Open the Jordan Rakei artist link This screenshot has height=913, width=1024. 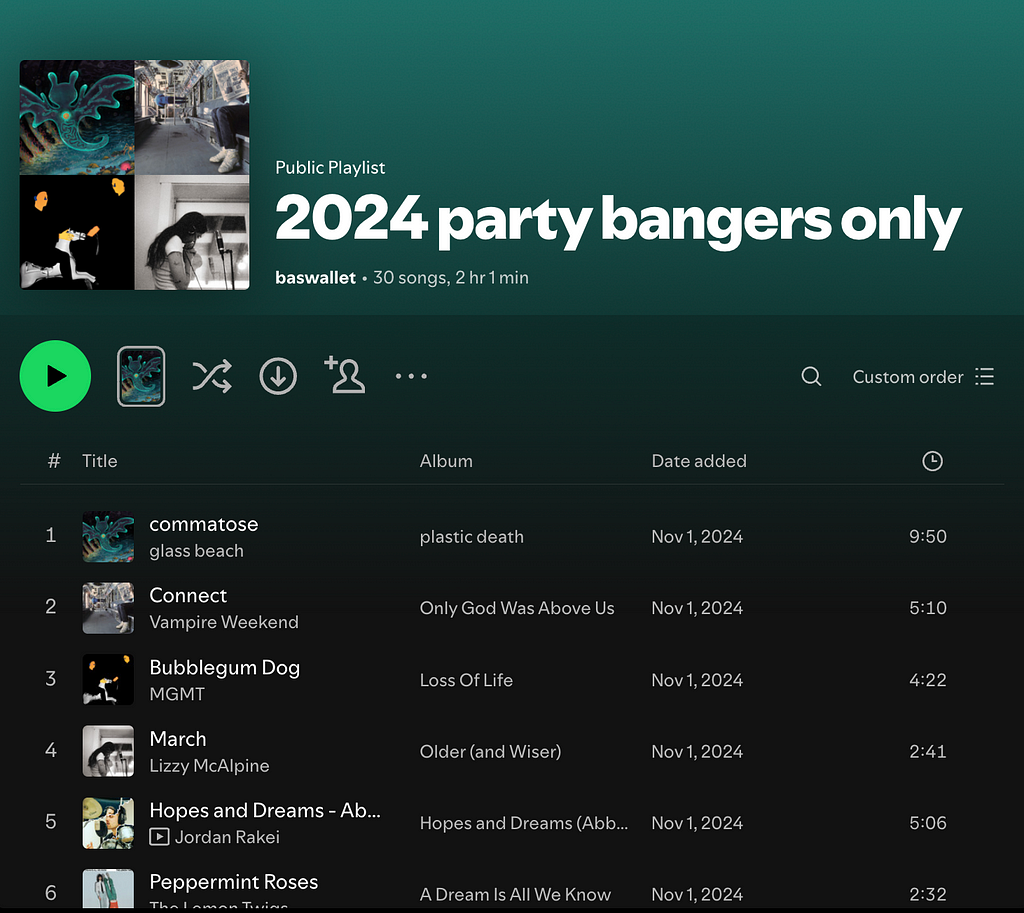pos(227,837)
